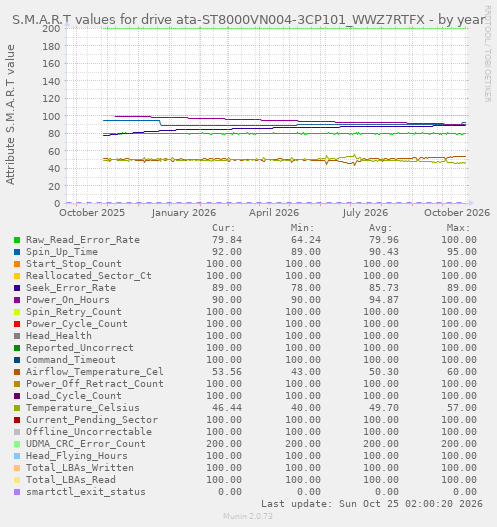Click the brown Airflow_Temperature_Cel swatch
Image resolution: width=497 pixels, height=527 pixels.
coord(17,372)
